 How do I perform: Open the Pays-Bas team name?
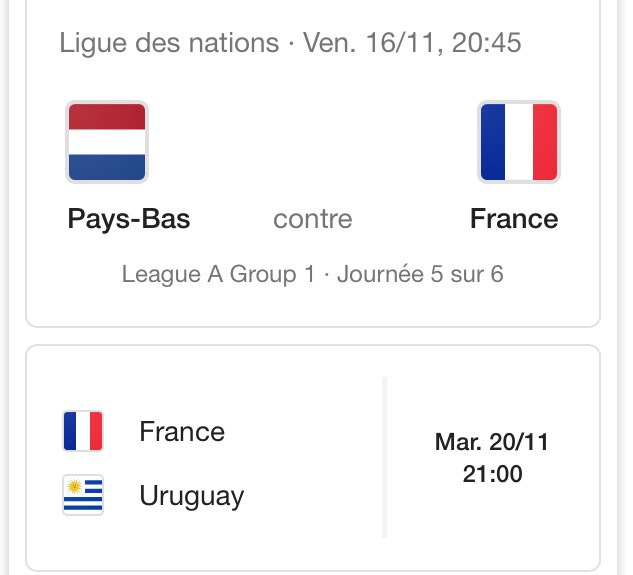click(129, 219)
